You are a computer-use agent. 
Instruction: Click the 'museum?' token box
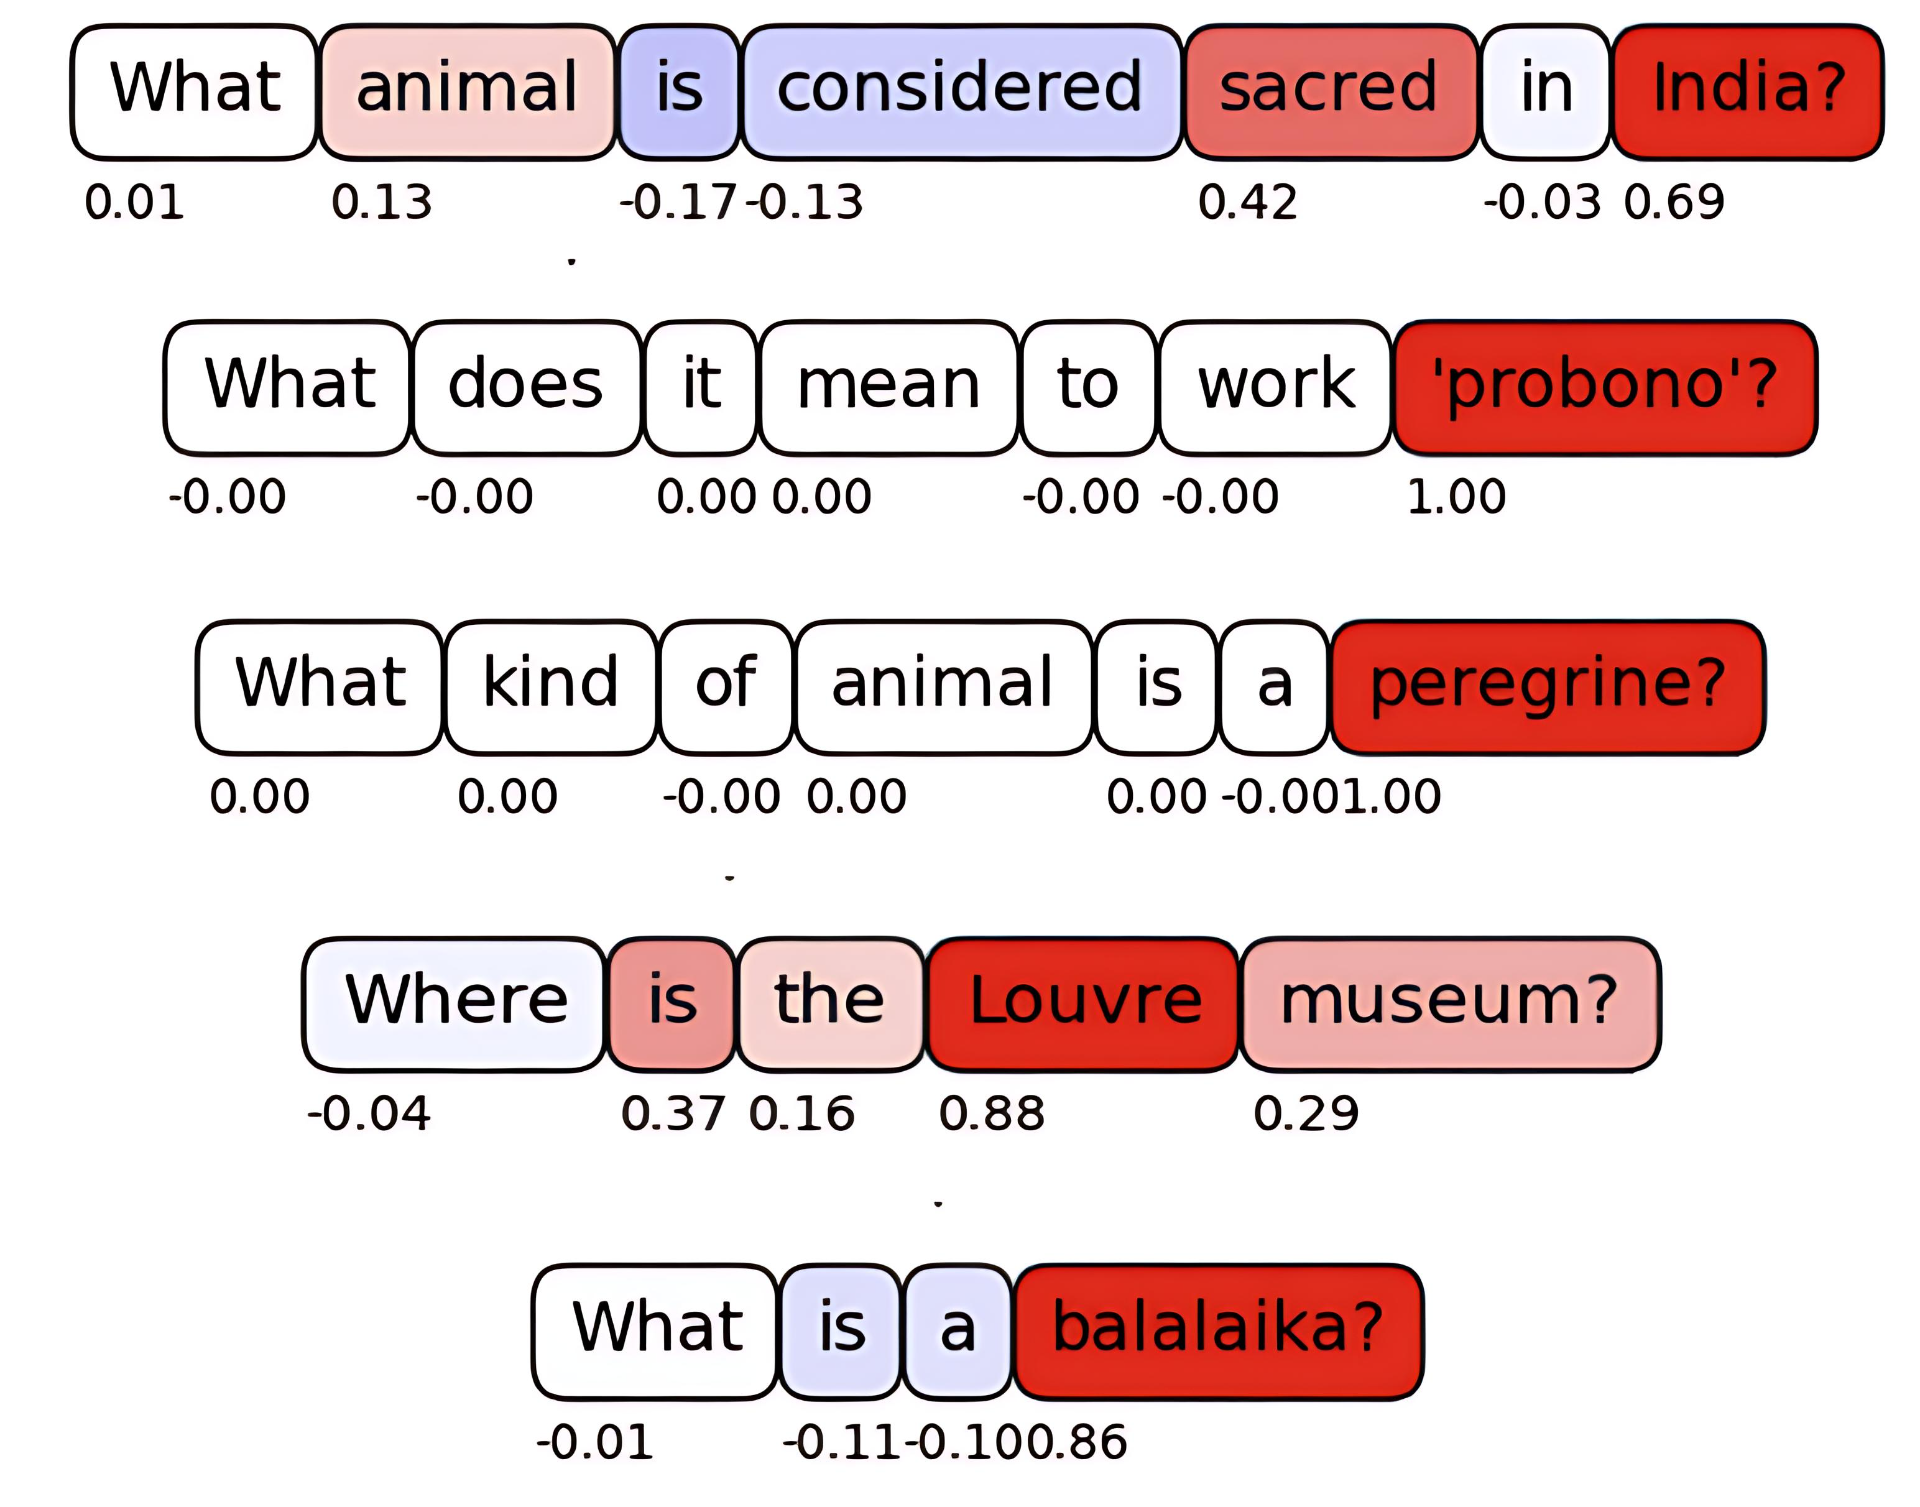pyautogui.click(x=1450, y=1004)
